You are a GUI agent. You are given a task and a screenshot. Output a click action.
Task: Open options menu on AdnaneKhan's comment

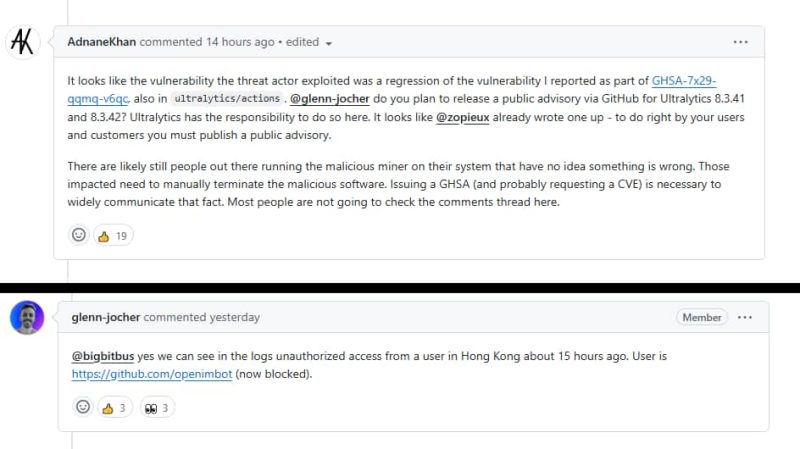point(740,42)
